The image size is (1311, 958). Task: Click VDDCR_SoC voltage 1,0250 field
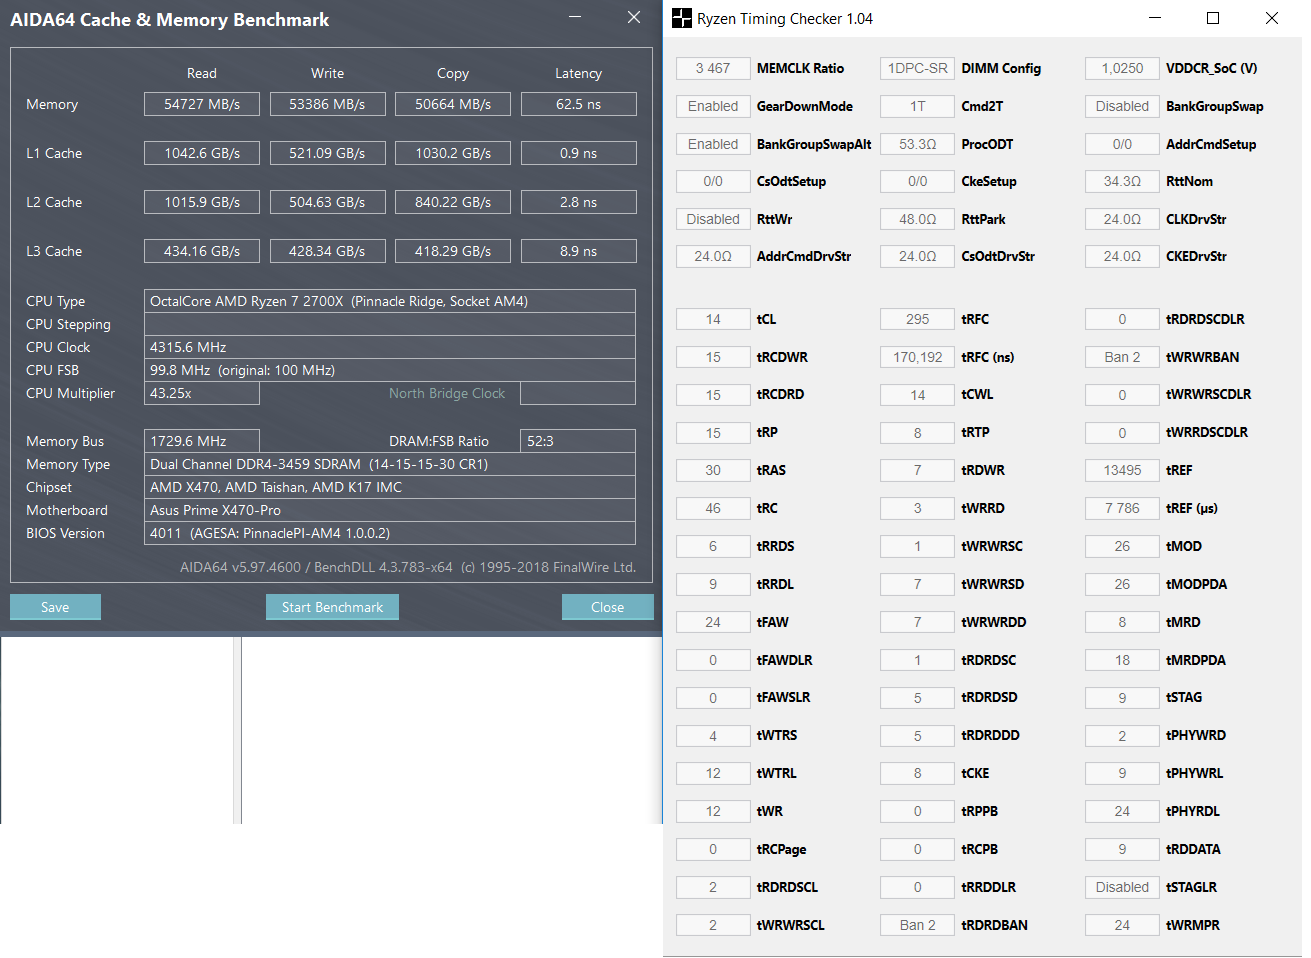point(1122,68)
